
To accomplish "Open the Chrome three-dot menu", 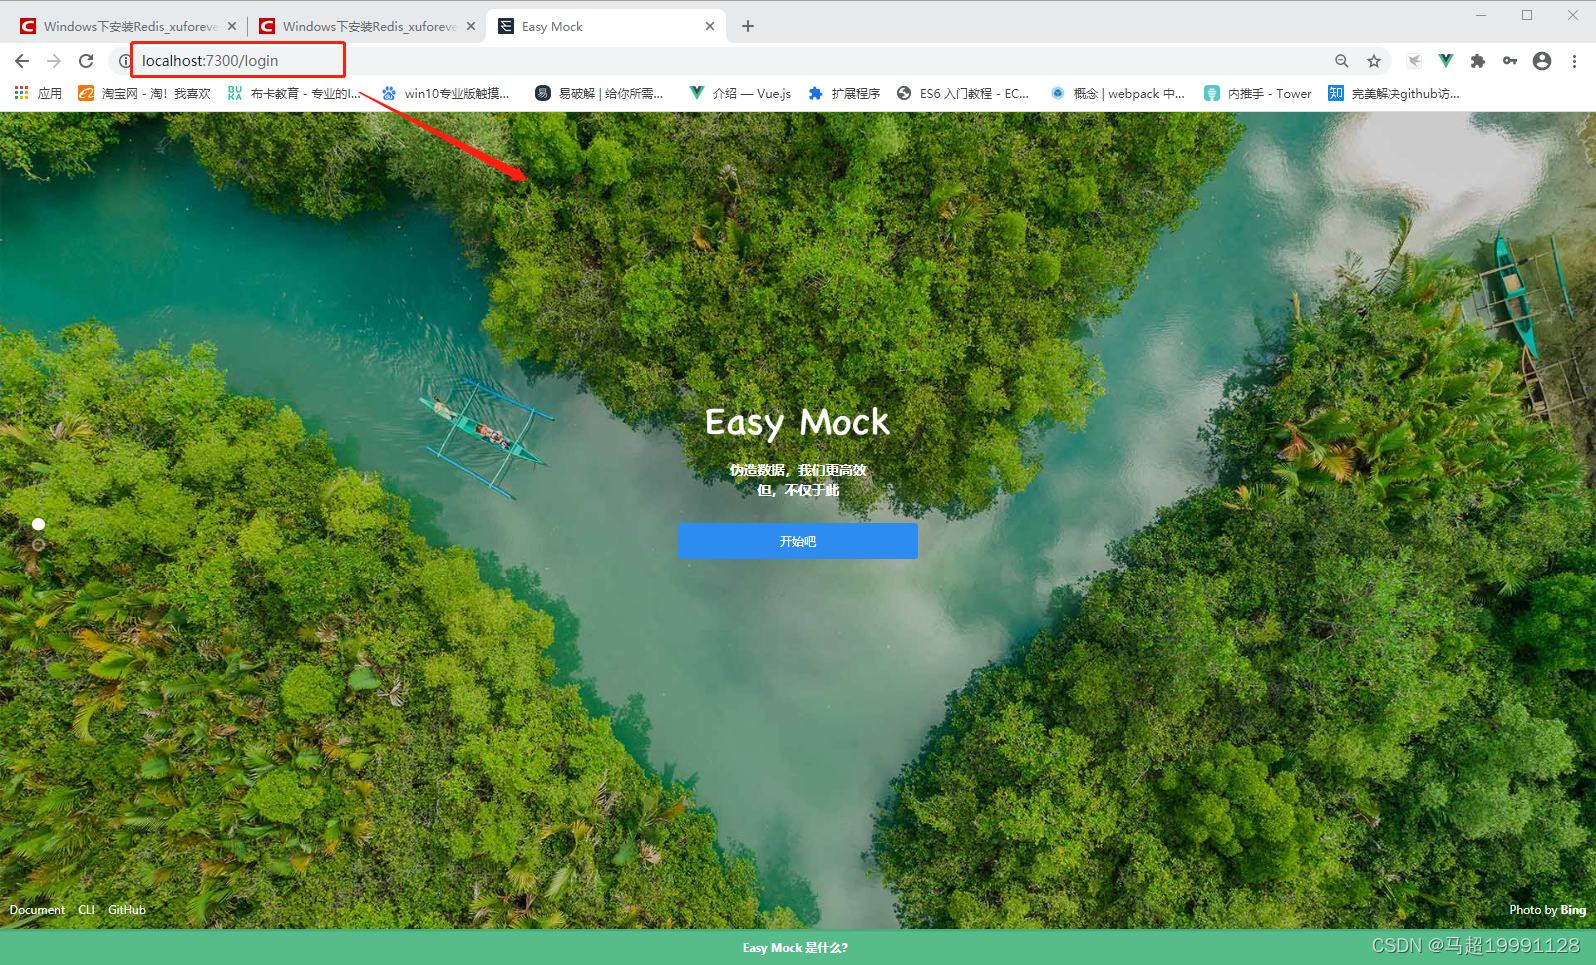I will [1574, 61].
